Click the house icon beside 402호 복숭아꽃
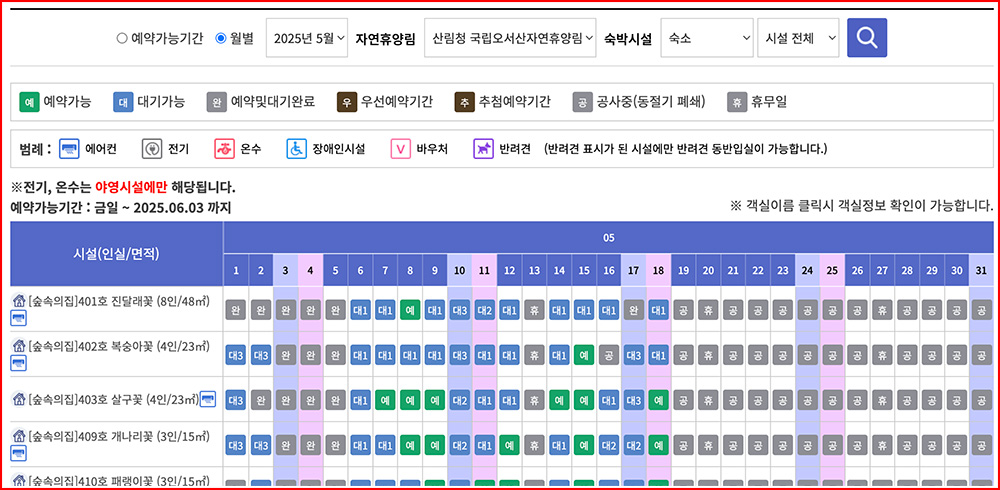Viewport: 1000px width, 490px height. click(x=18, y=346)
